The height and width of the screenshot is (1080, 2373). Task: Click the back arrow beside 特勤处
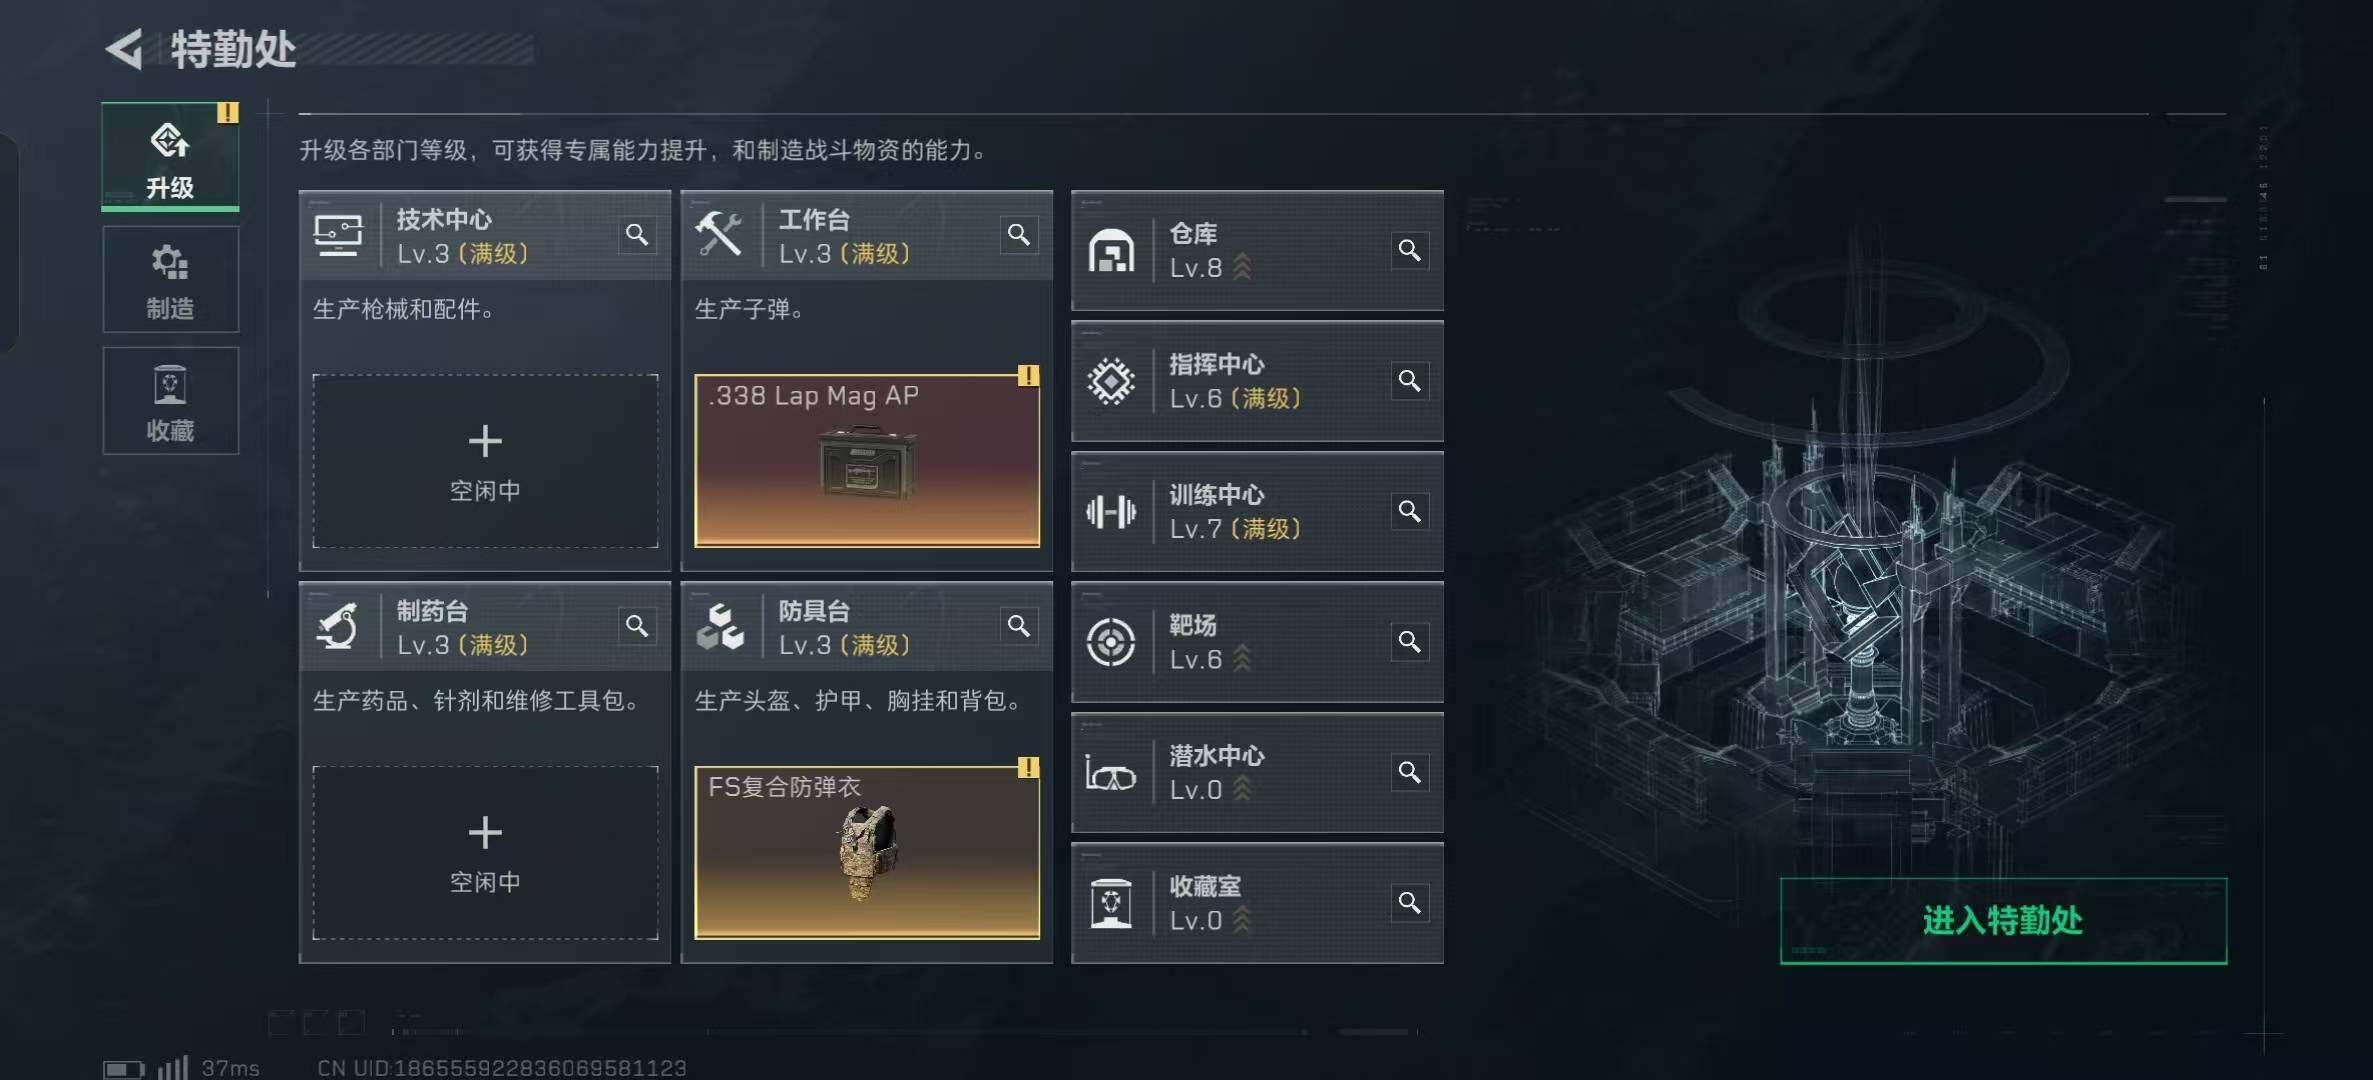point(125,49)
